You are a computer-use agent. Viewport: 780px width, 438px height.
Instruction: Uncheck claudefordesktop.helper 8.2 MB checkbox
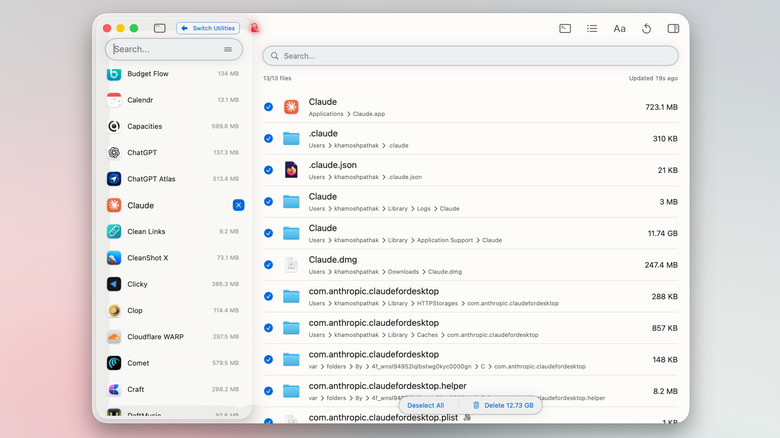click(x=269, y=391)
